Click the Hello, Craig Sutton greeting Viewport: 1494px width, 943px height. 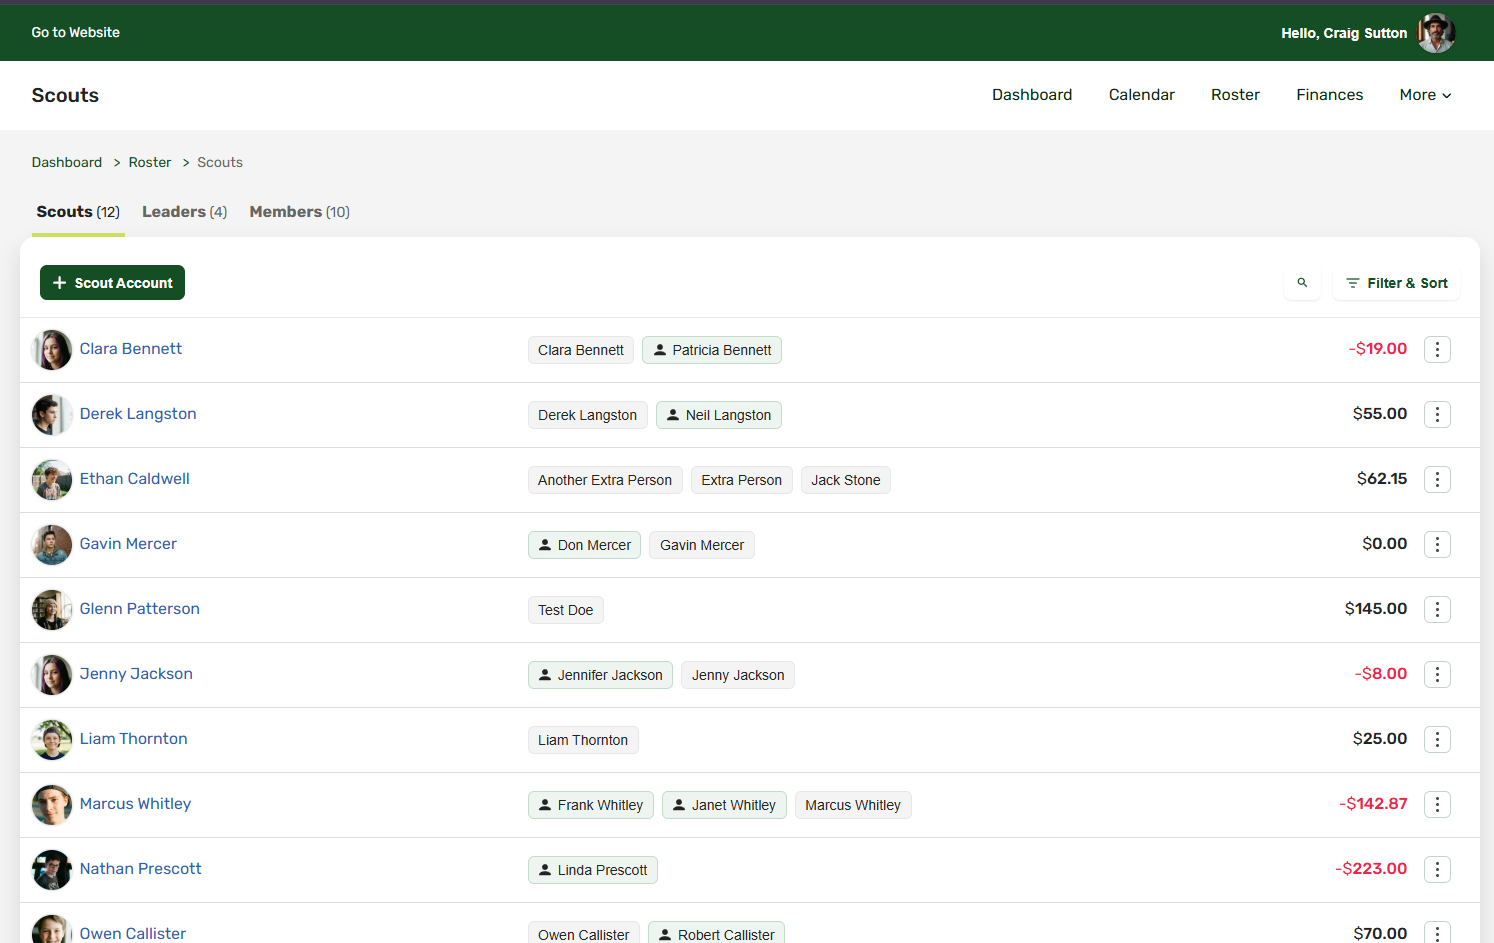pyautogui.click(x=1344, y=33)
